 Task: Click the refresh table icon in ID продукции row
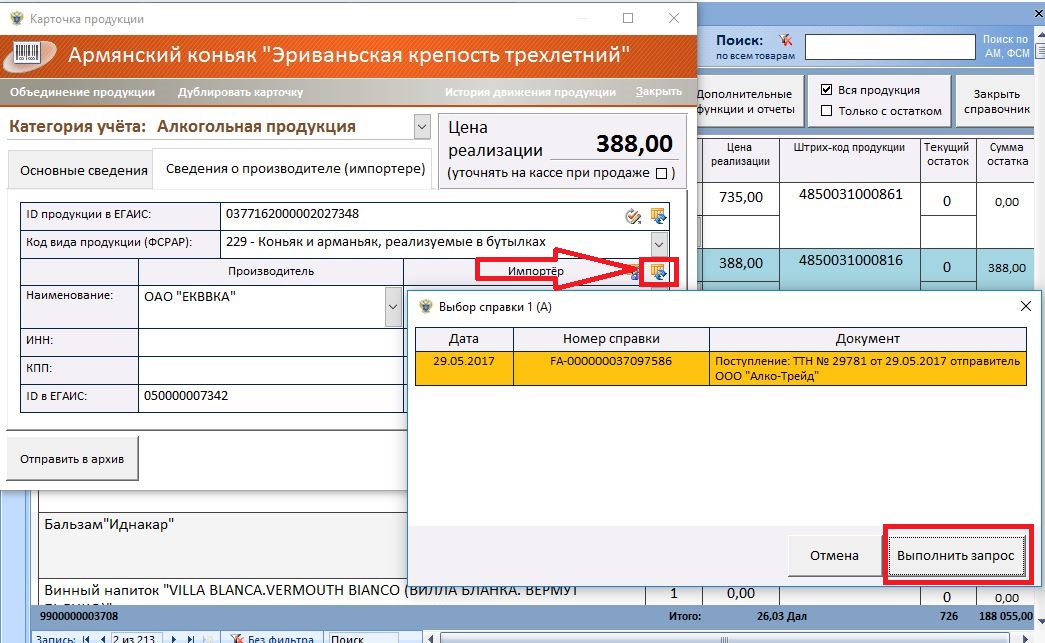point(658,215)
